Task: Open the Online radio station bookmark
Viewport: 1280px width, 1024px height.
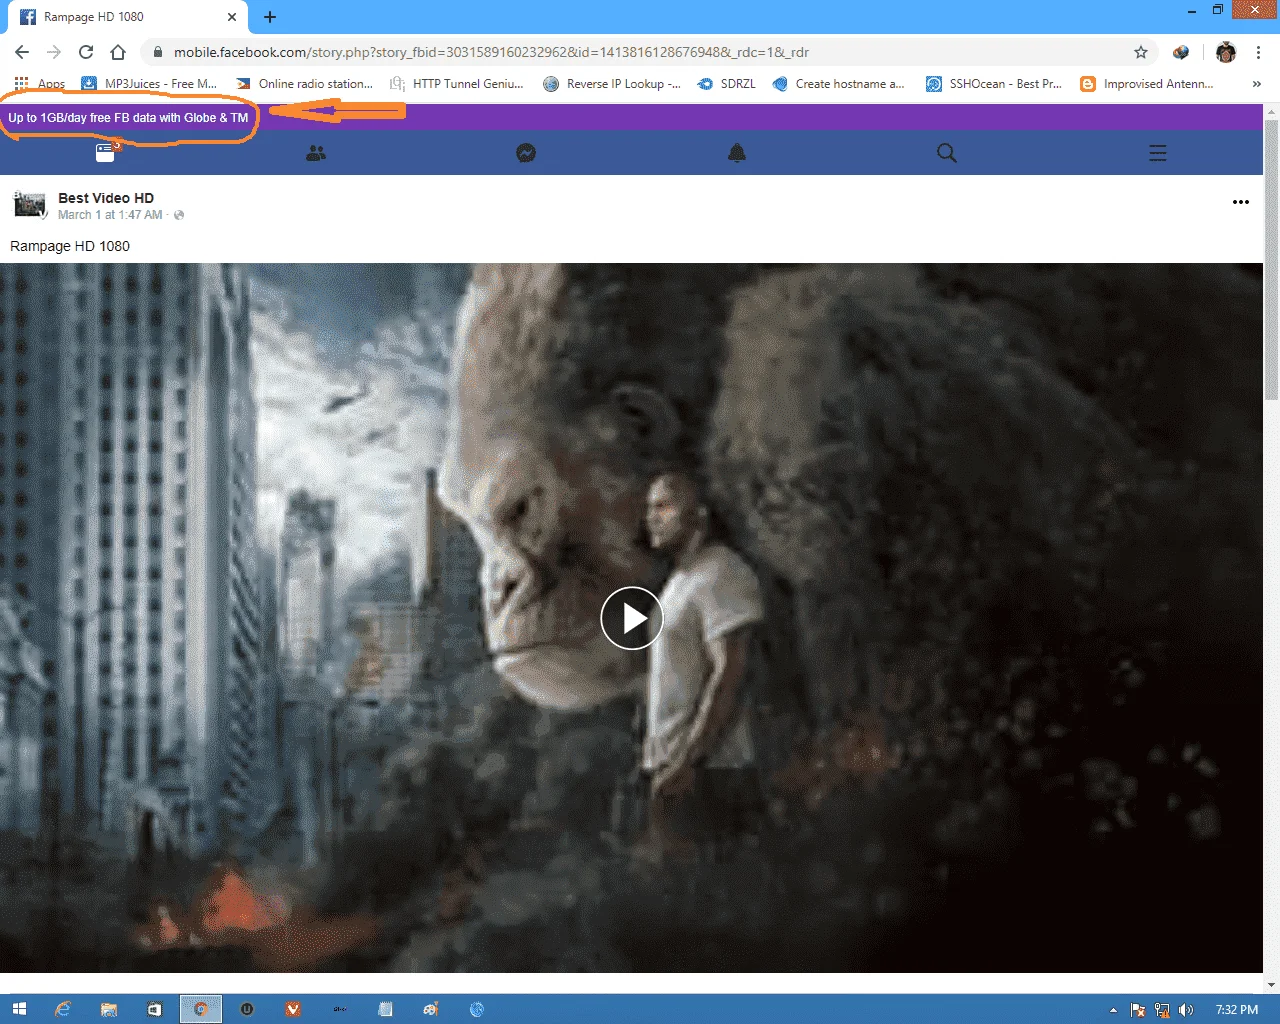Action: [x=304, y=84]
